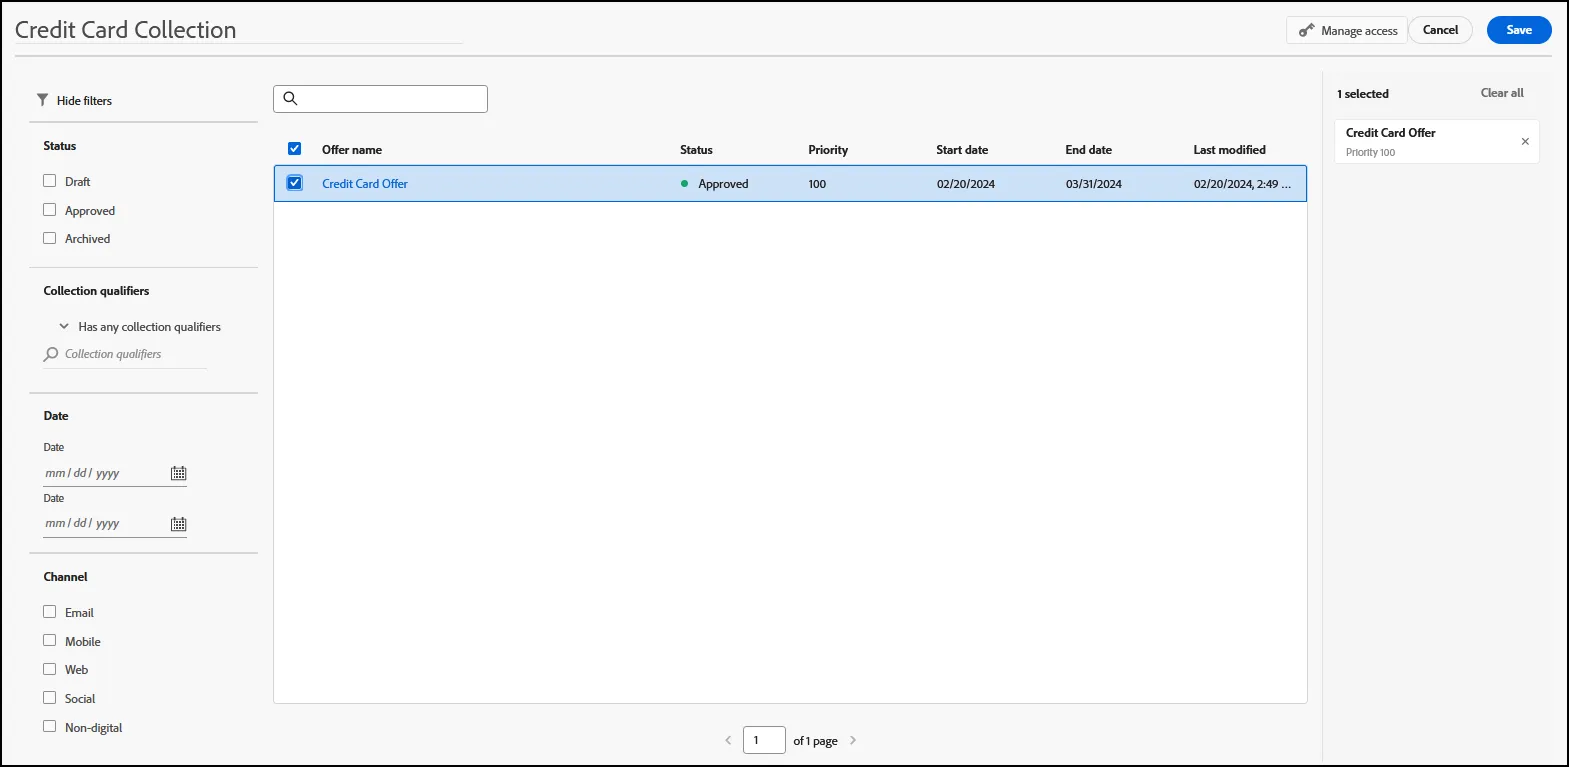The height and width of the screenshot is (767, 1569).
Task: Click the Credit Card Collection title field
Action: tap(238, 30)
